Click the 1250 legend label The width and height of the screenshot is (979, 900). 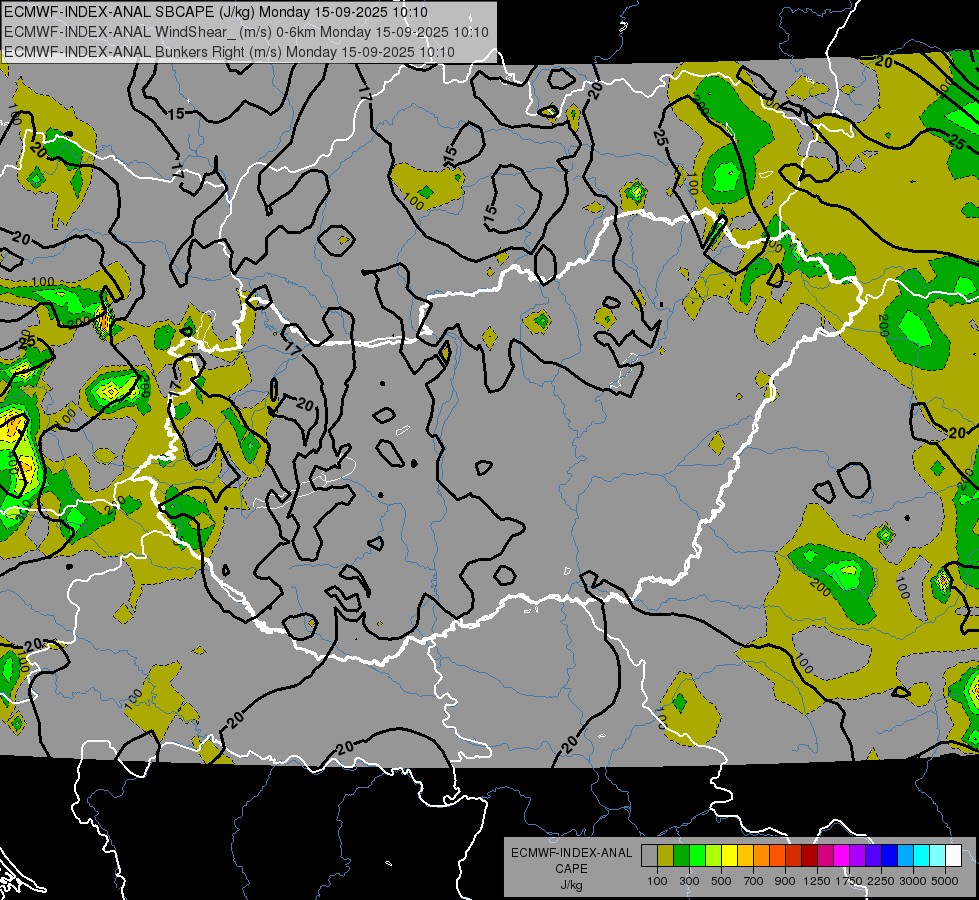[x=817, y=881]
